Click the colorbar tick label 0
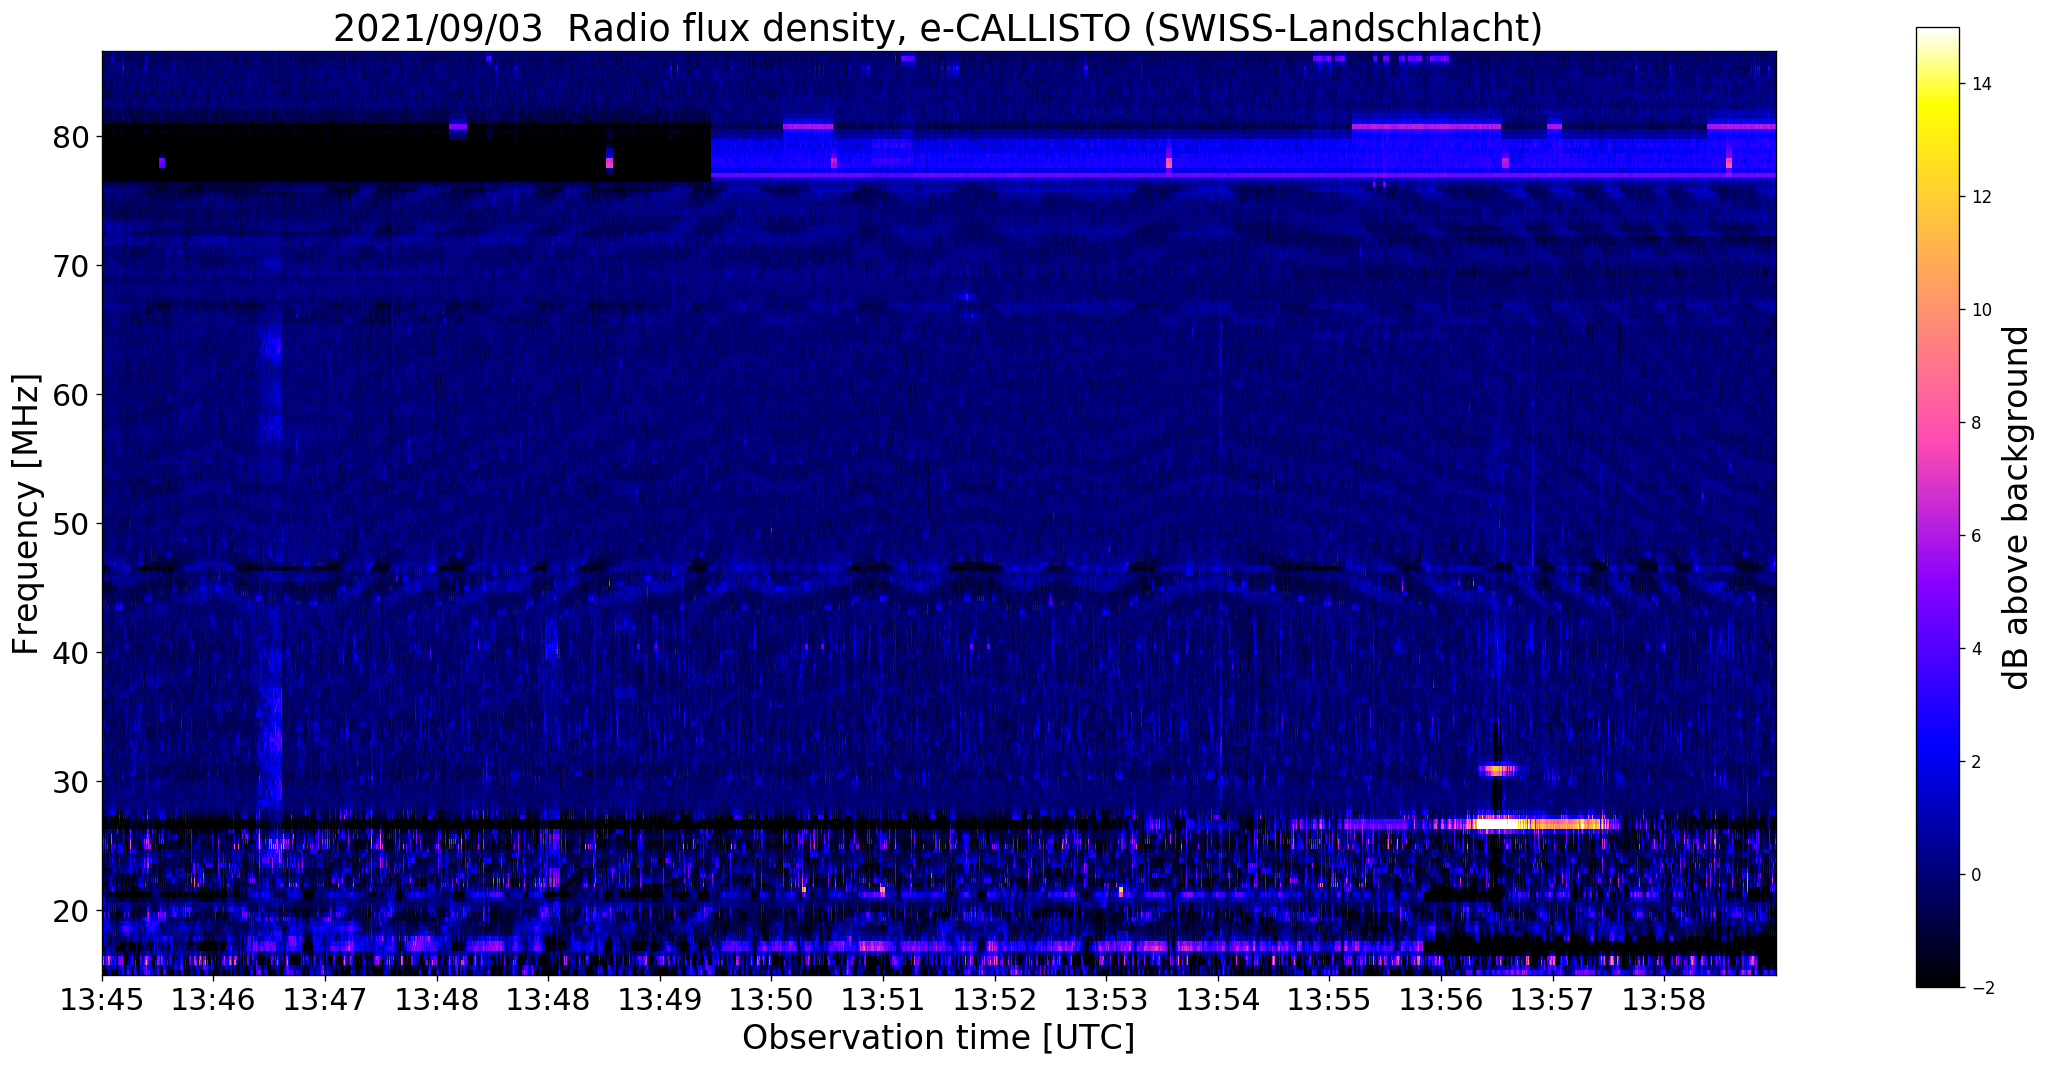Screen dimensions: 2047x1067 tap(1975, 875)
